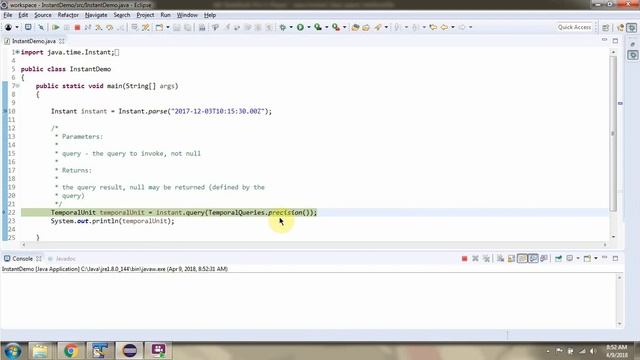Open the Run Last Tool dropdown arrow

click(344, 27)
